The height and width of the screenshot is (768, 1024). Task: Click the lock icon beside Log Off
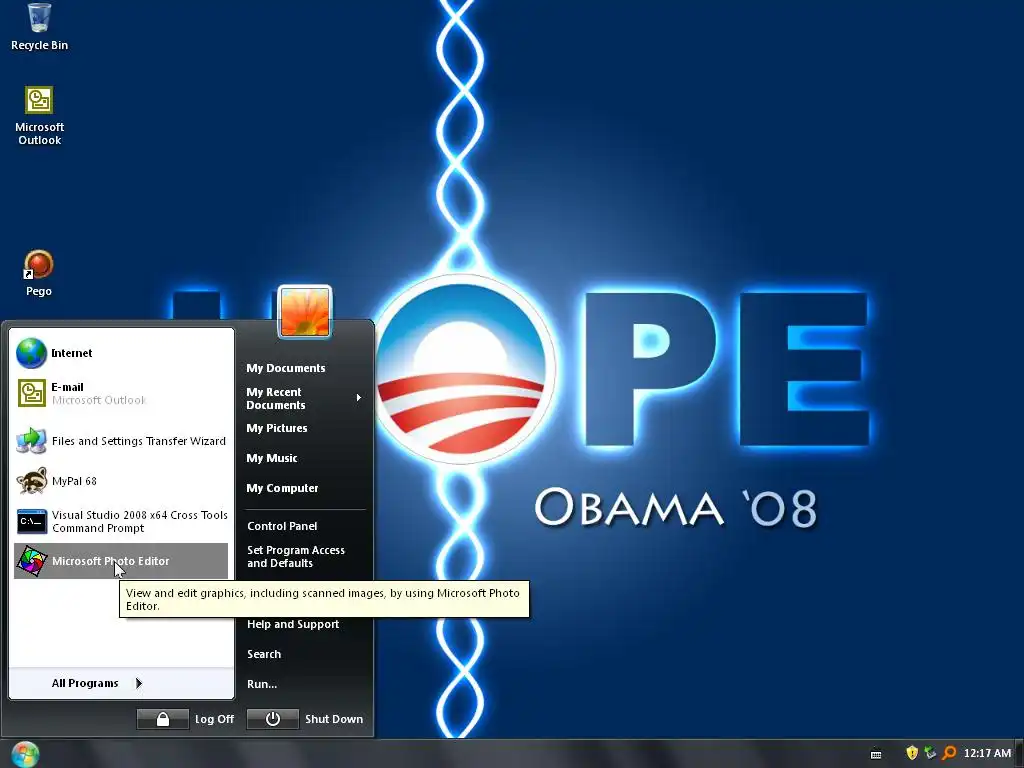163,719
